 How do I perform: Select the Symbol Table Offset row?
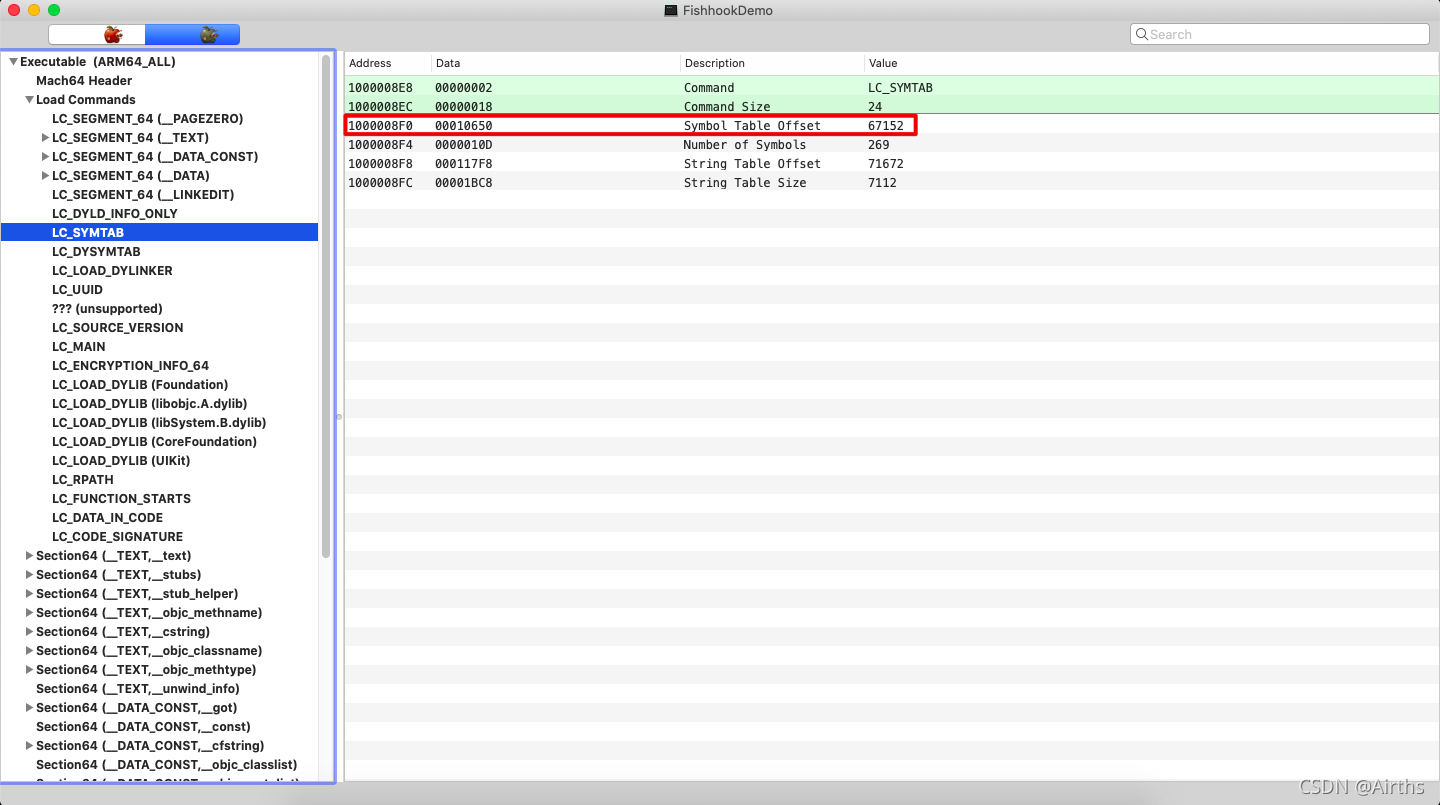pyautogui.click(x=892, y=126)
